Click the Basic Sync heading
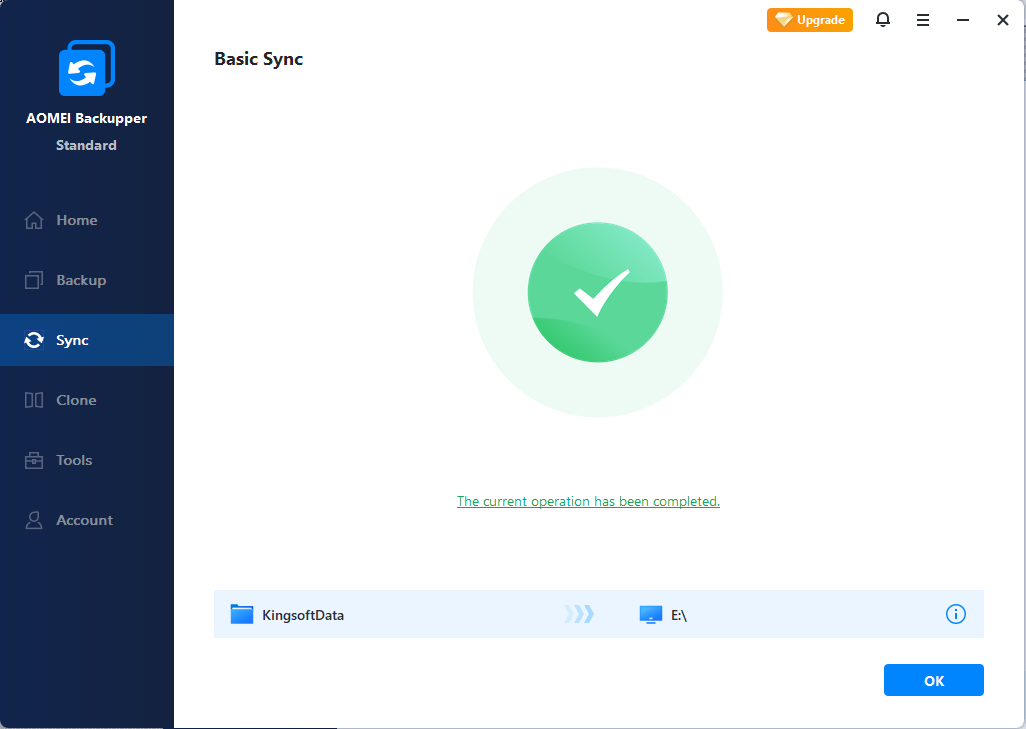Image resolution: width=1026 pixels, height=729 pixels. [x=258, y=59]
